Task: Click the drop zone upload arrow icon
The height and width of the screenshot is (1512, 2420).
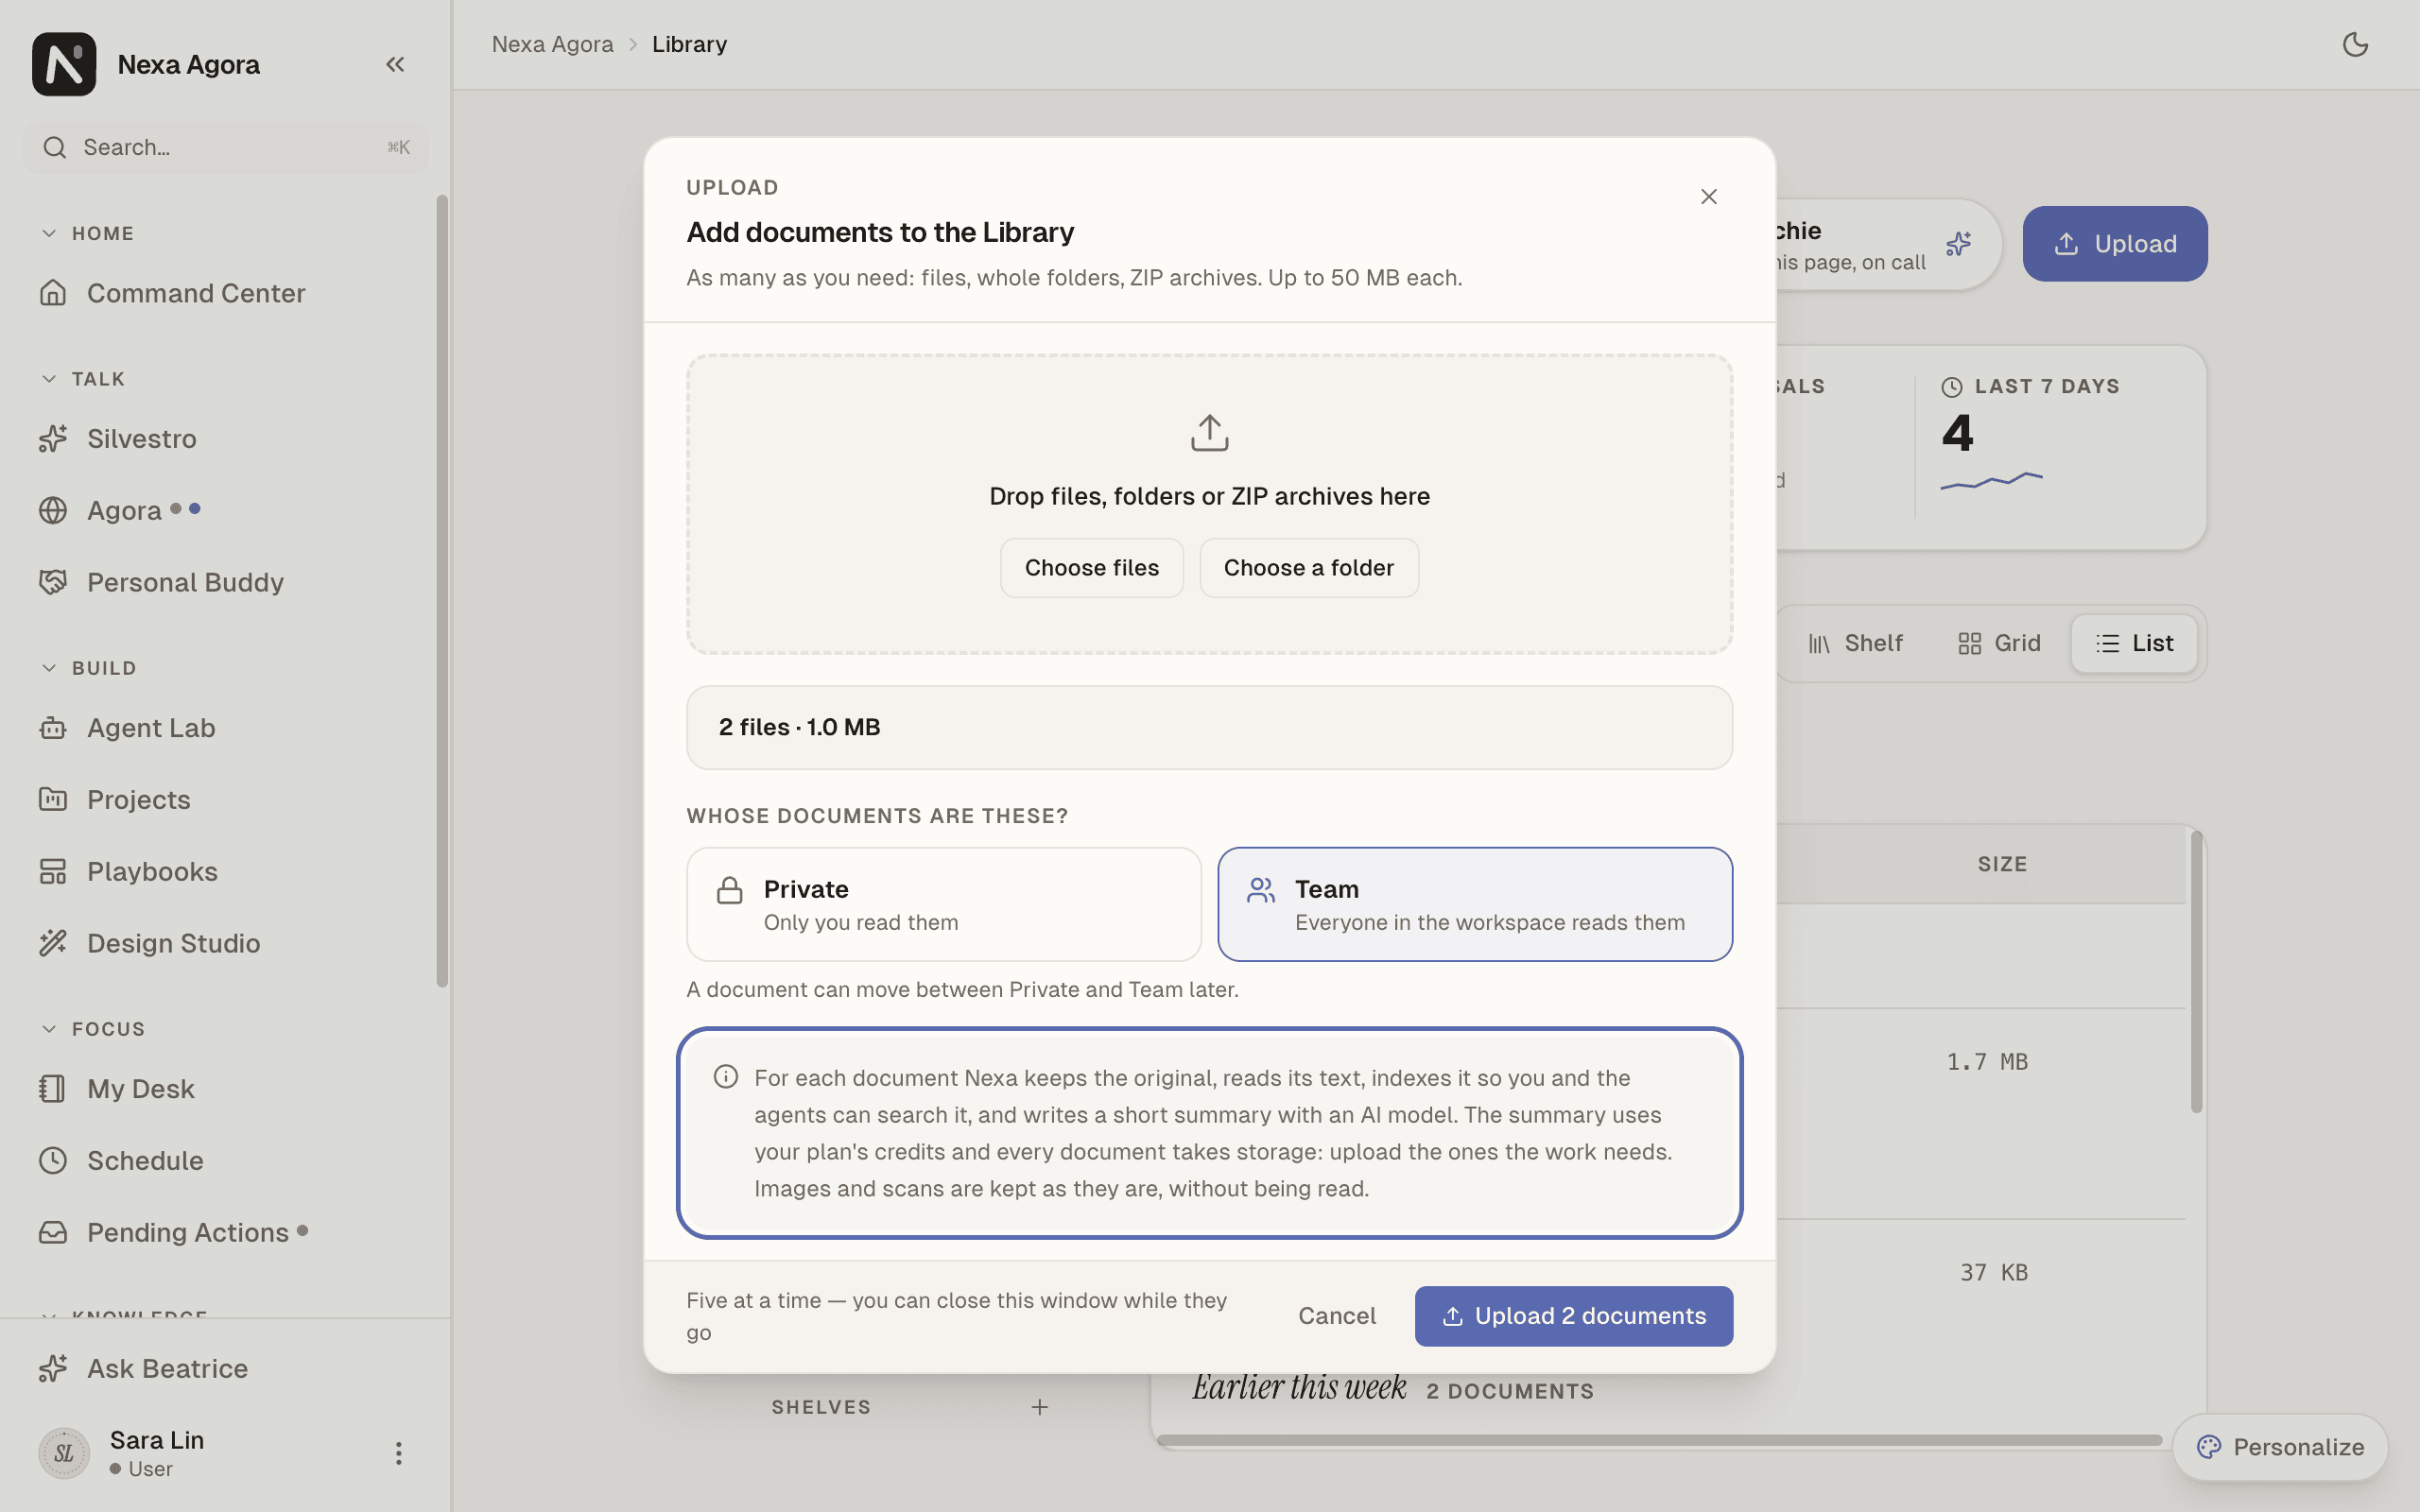Action: tap(1209, 433)
